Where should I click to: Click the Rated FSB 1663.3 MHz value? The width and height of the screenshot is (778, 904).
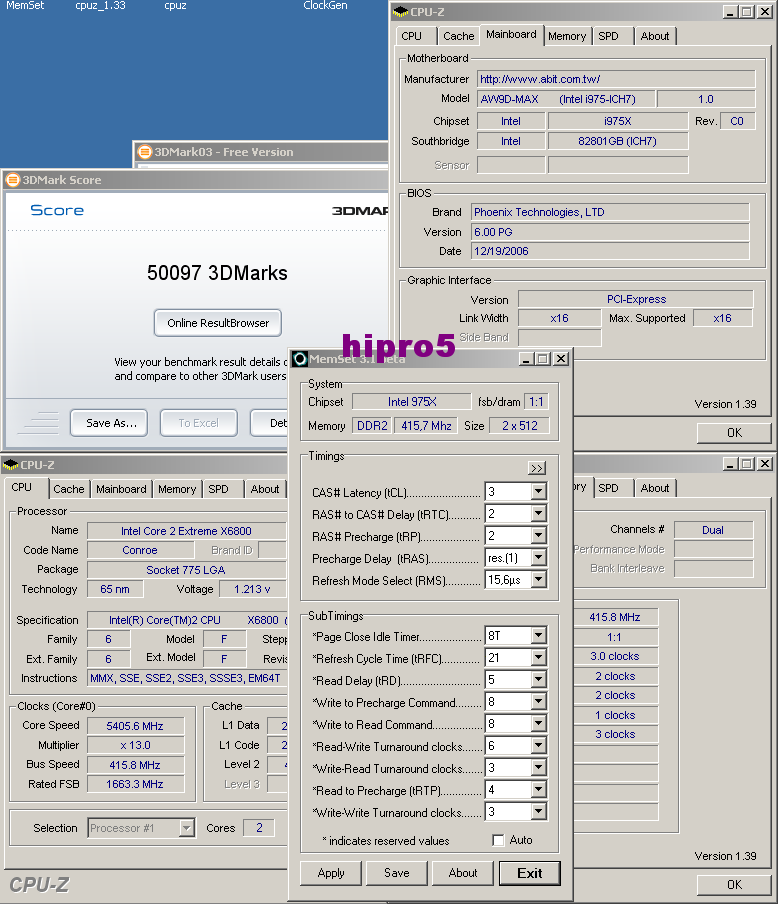coord(136,784)
